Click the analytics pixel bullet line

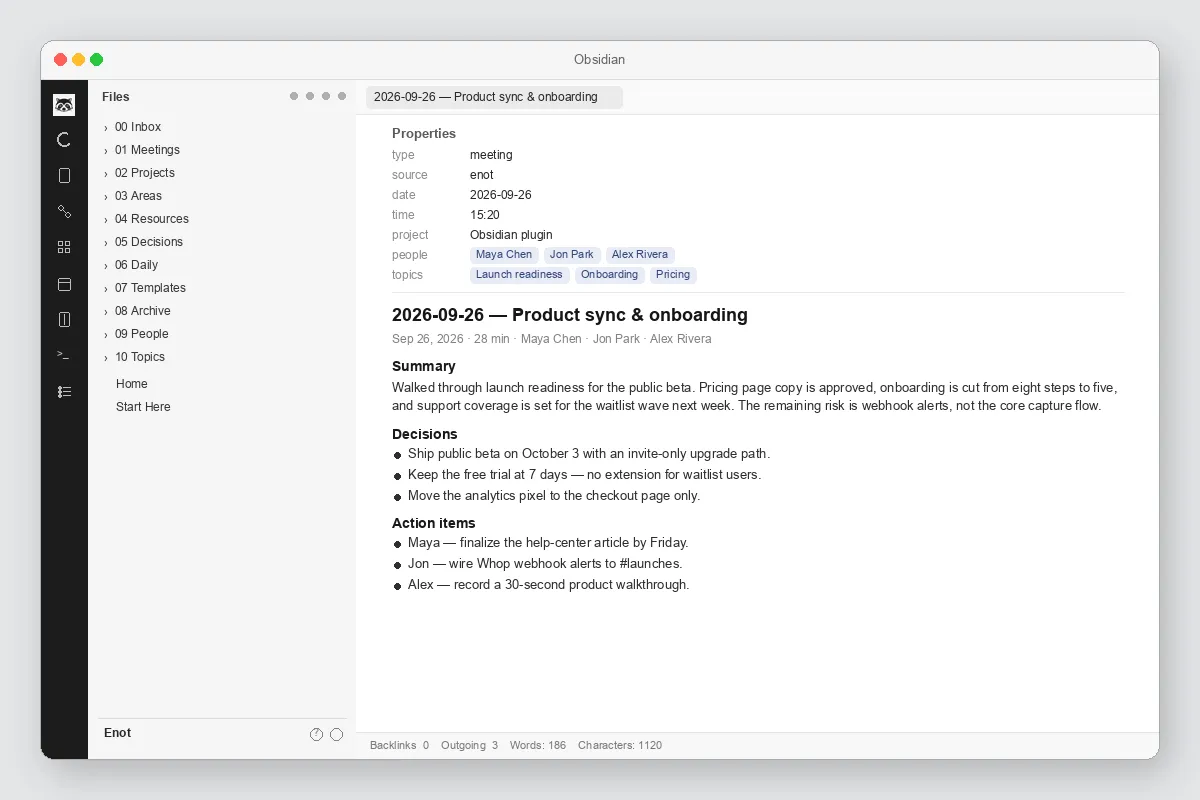pos(554,496)
